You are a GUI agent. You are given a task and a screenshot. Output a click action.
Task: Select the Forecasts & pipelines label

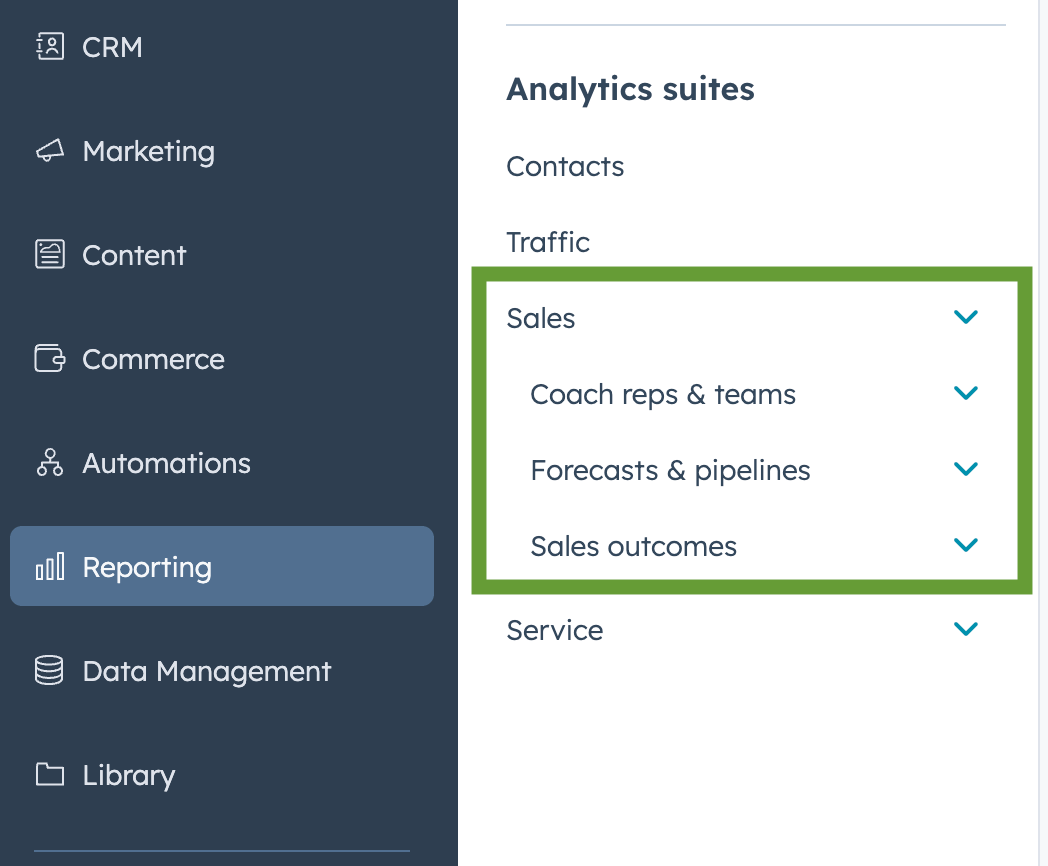point(670,471)
